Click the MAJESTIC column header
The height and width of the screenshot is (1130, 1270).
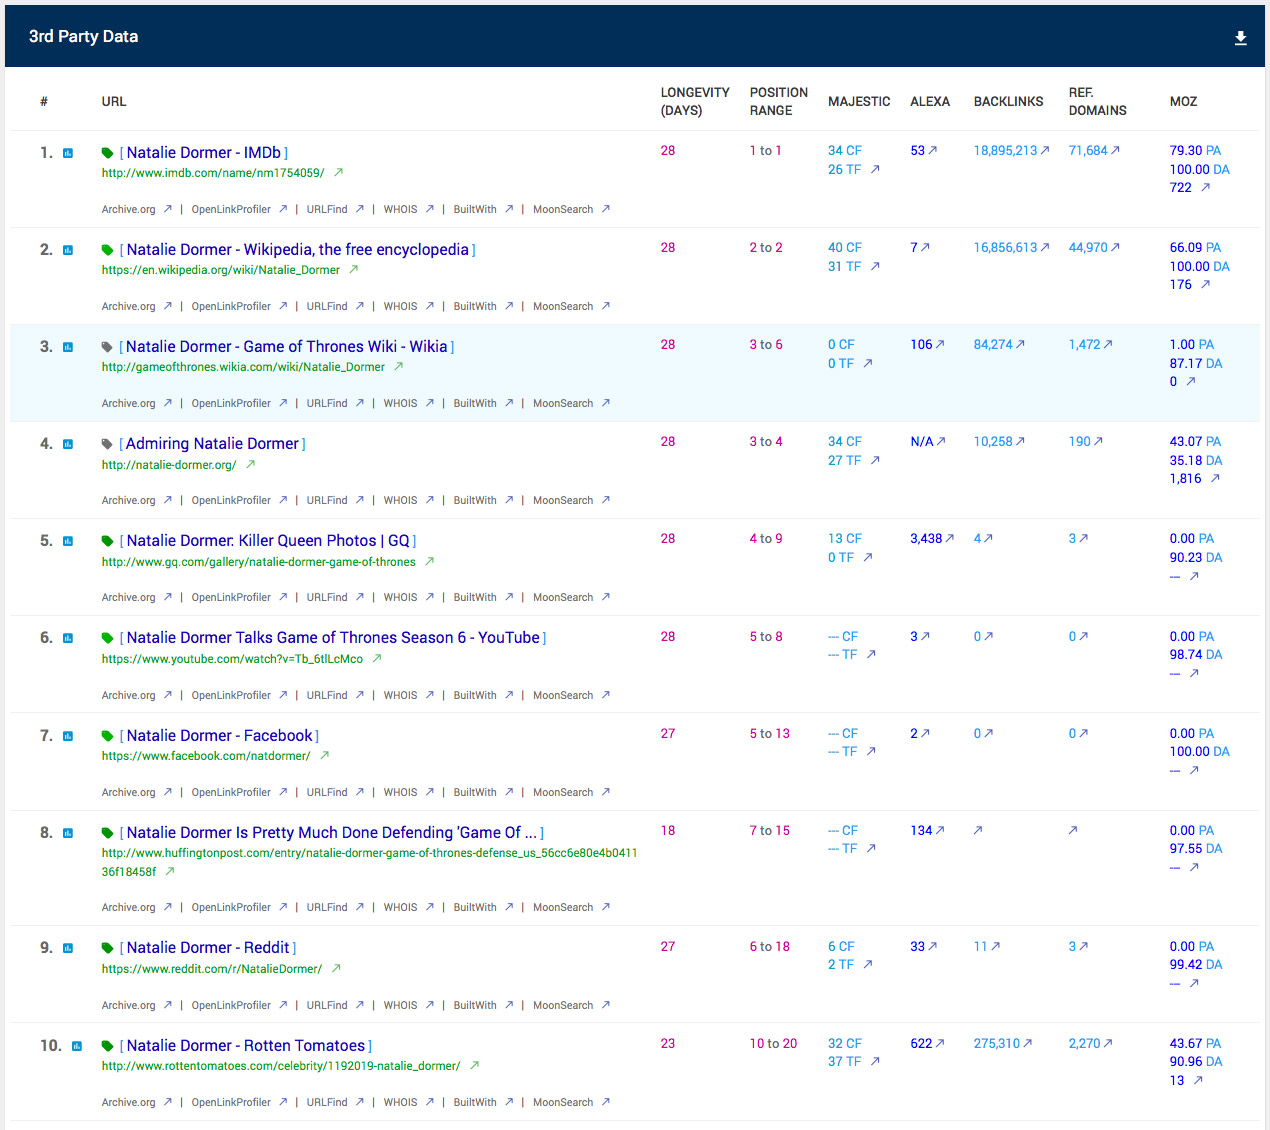(859, 101)
